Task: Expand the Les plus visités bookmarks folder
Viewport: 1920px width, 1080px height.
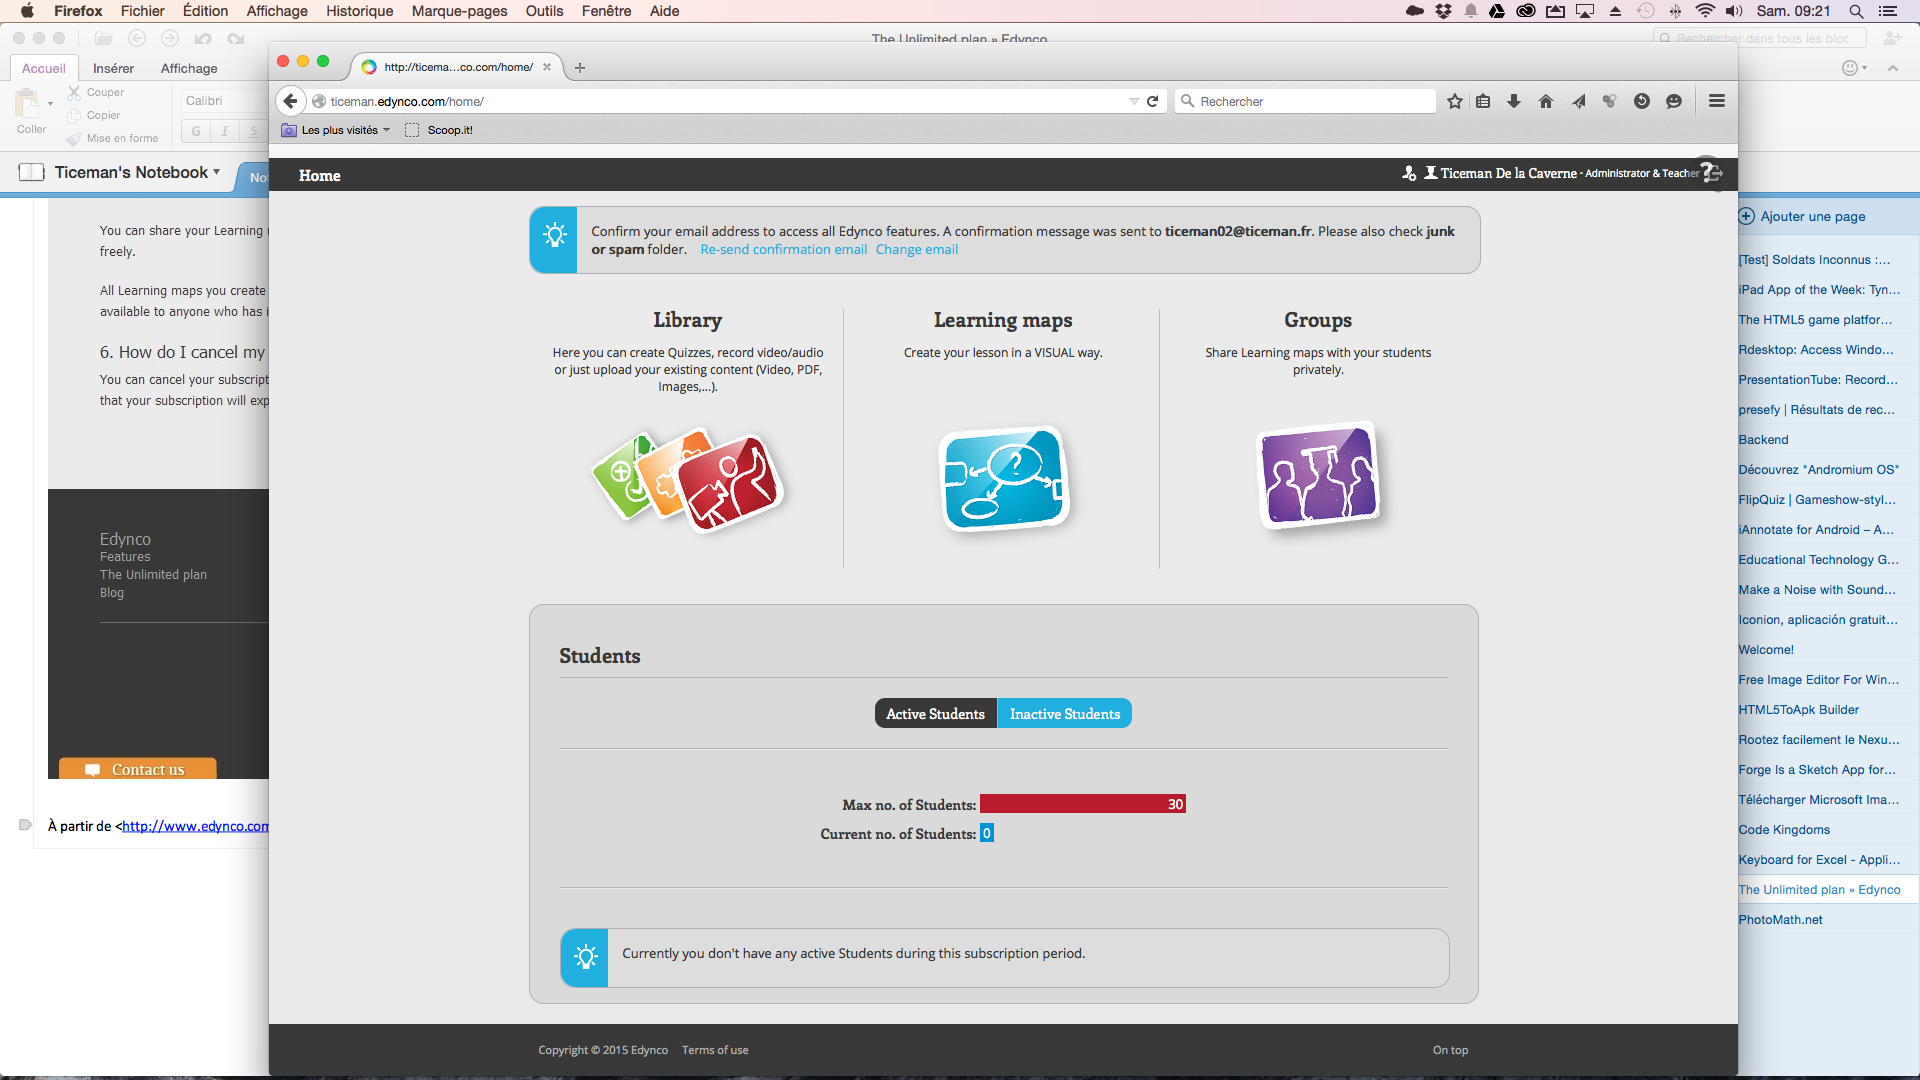Action: point(336,130)
